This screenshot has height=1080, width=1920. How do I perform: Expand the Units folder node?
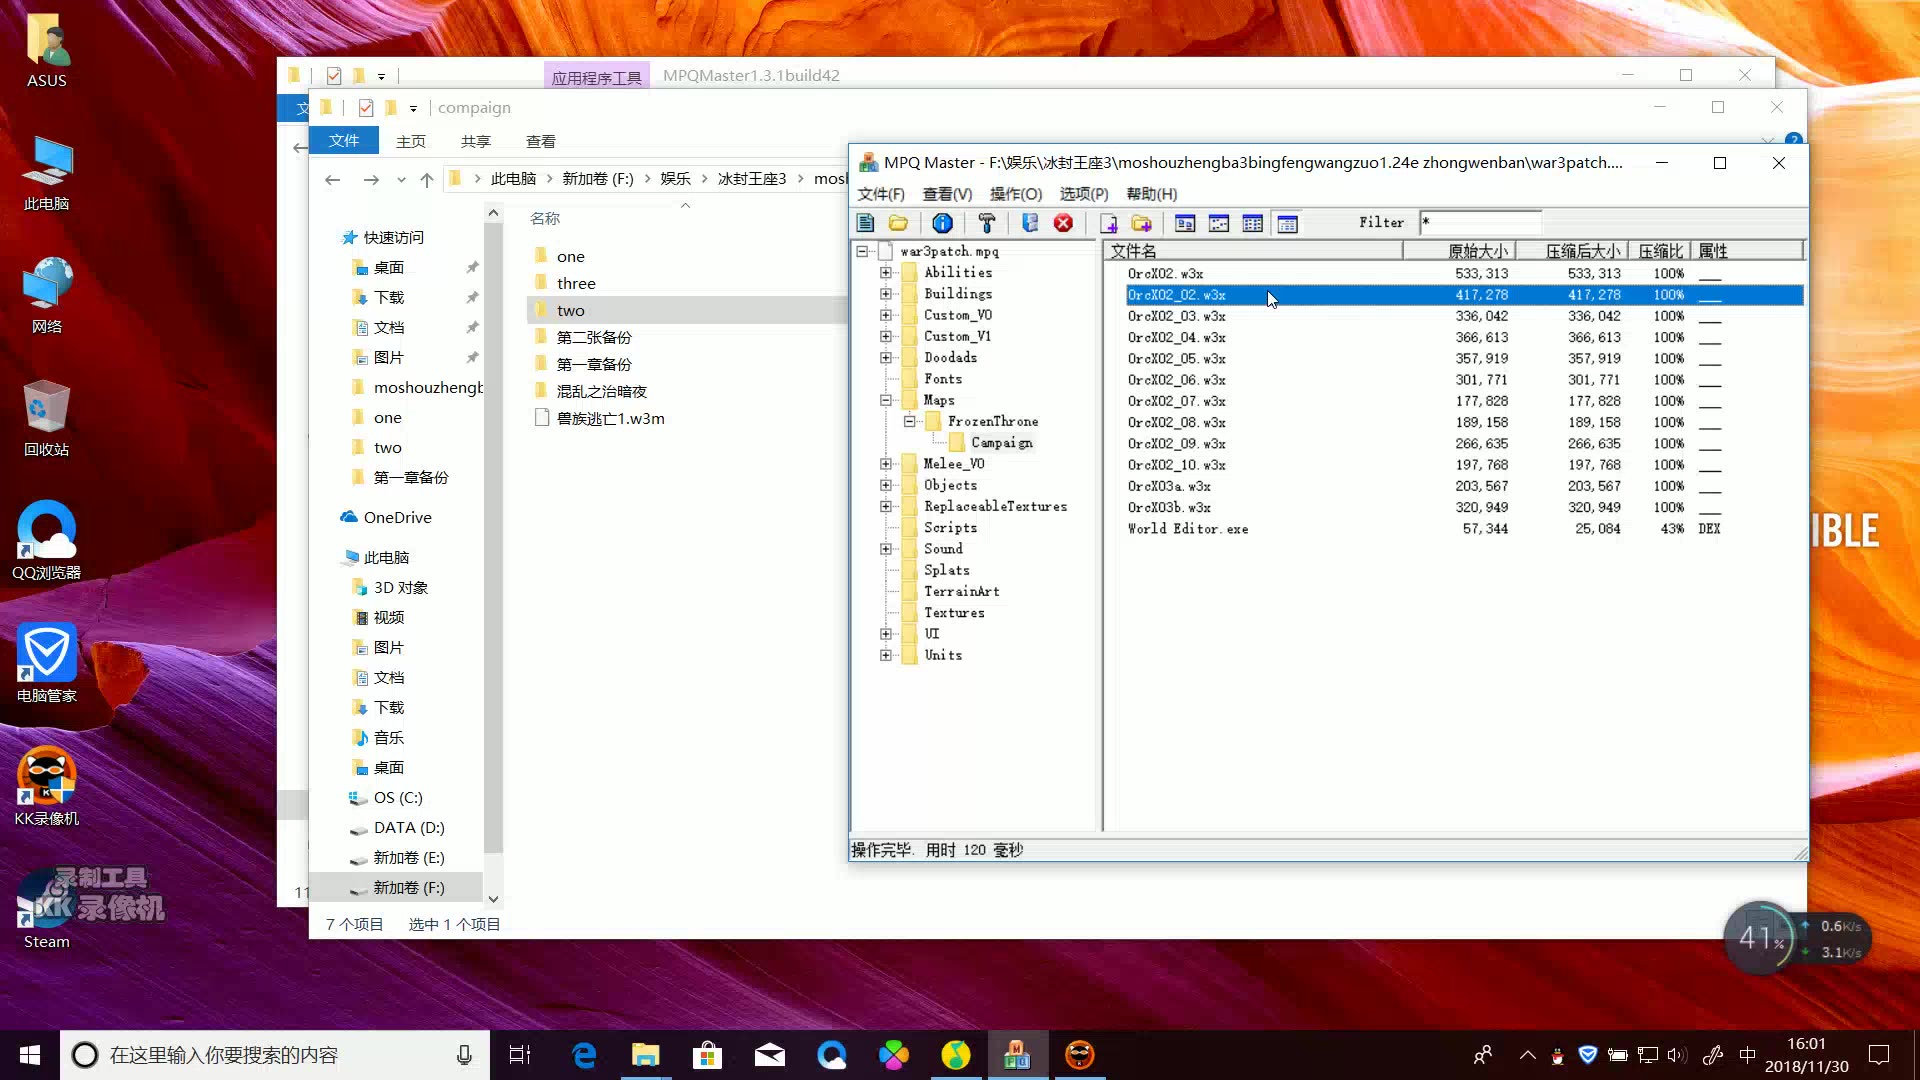[886, 655]
